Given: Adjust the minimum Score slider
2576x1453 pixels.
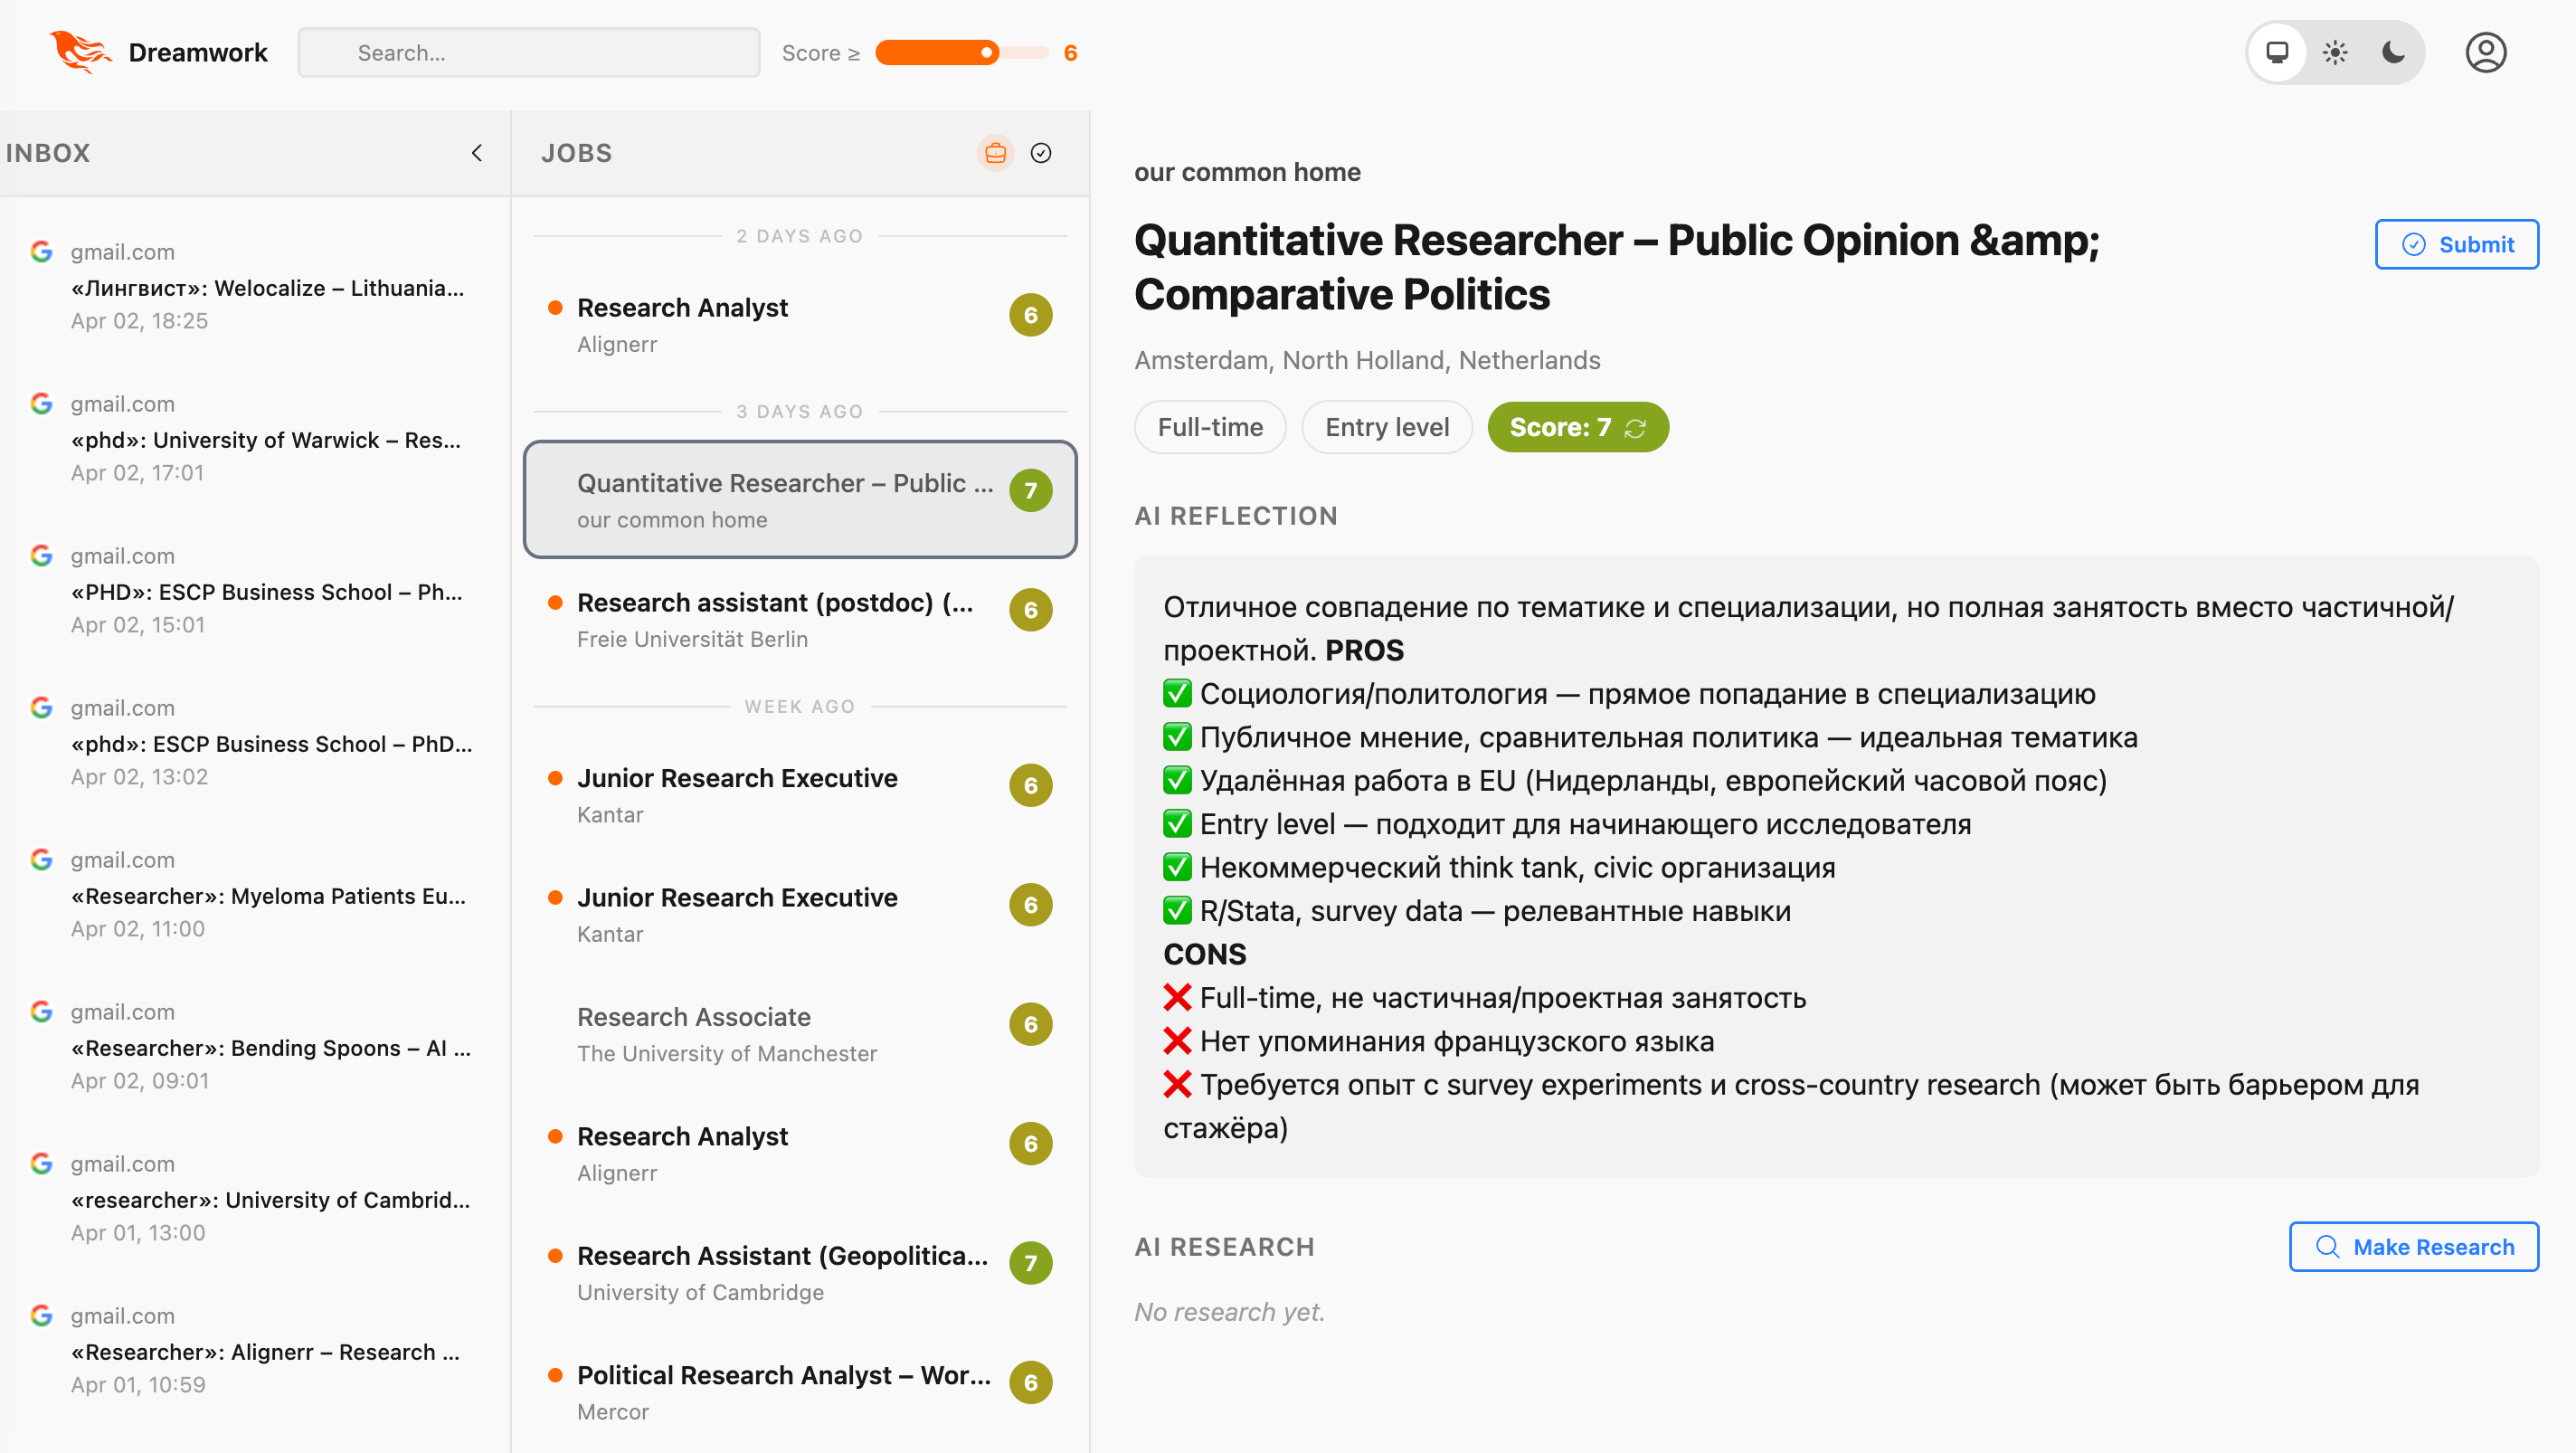Looking at the screenshot, I should (x=987, y=52).
